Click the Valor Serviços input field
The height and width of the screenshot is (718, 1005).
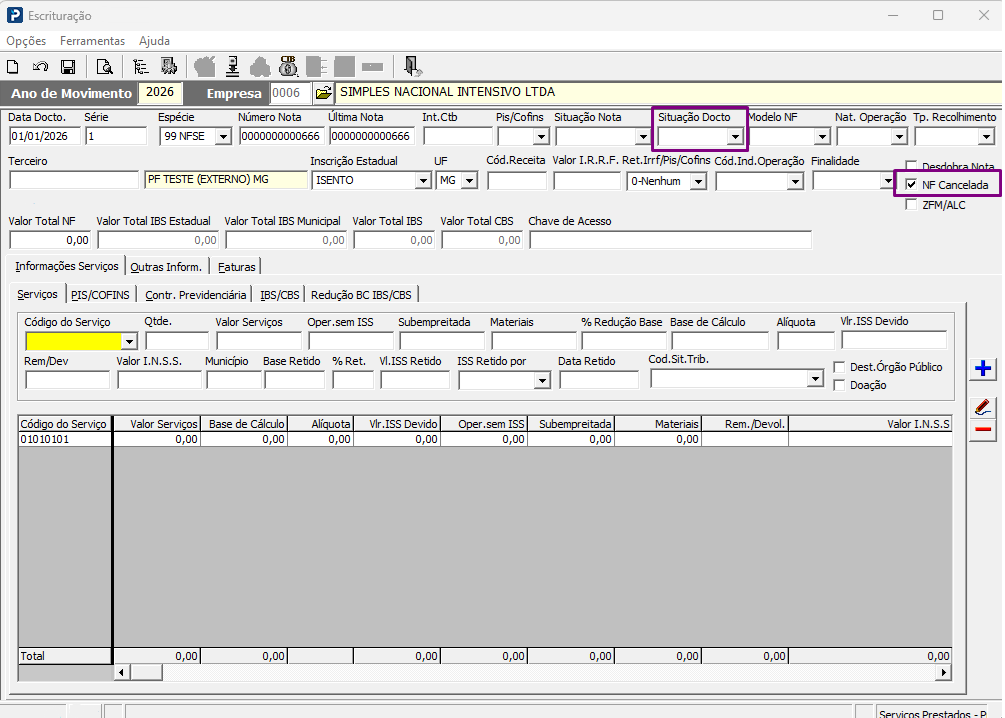[x=259, y=341]
